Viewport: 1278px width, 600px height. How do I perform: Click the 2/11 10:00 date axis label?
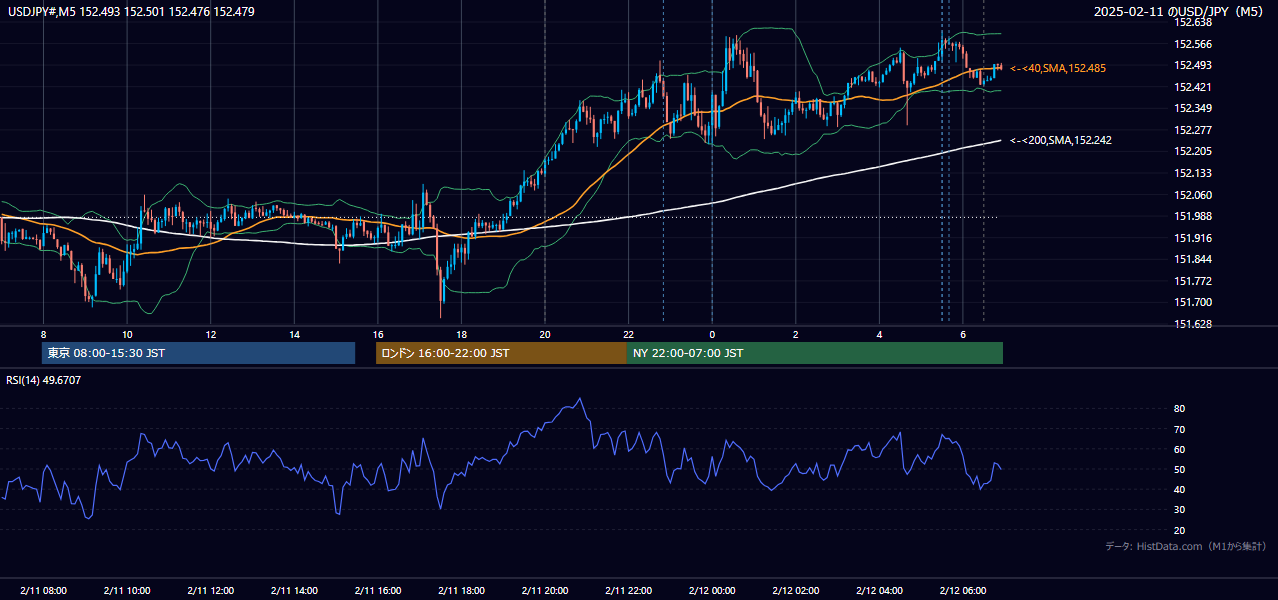(x=127, y=591)
